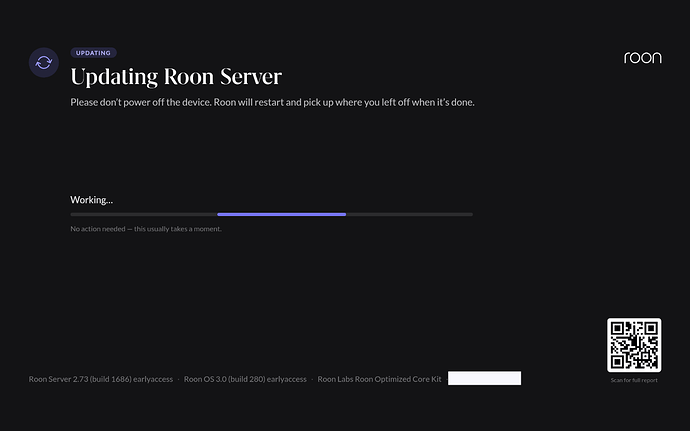
Task: Click the 'Updating Roon Server' heading
Action: point(176,77)
